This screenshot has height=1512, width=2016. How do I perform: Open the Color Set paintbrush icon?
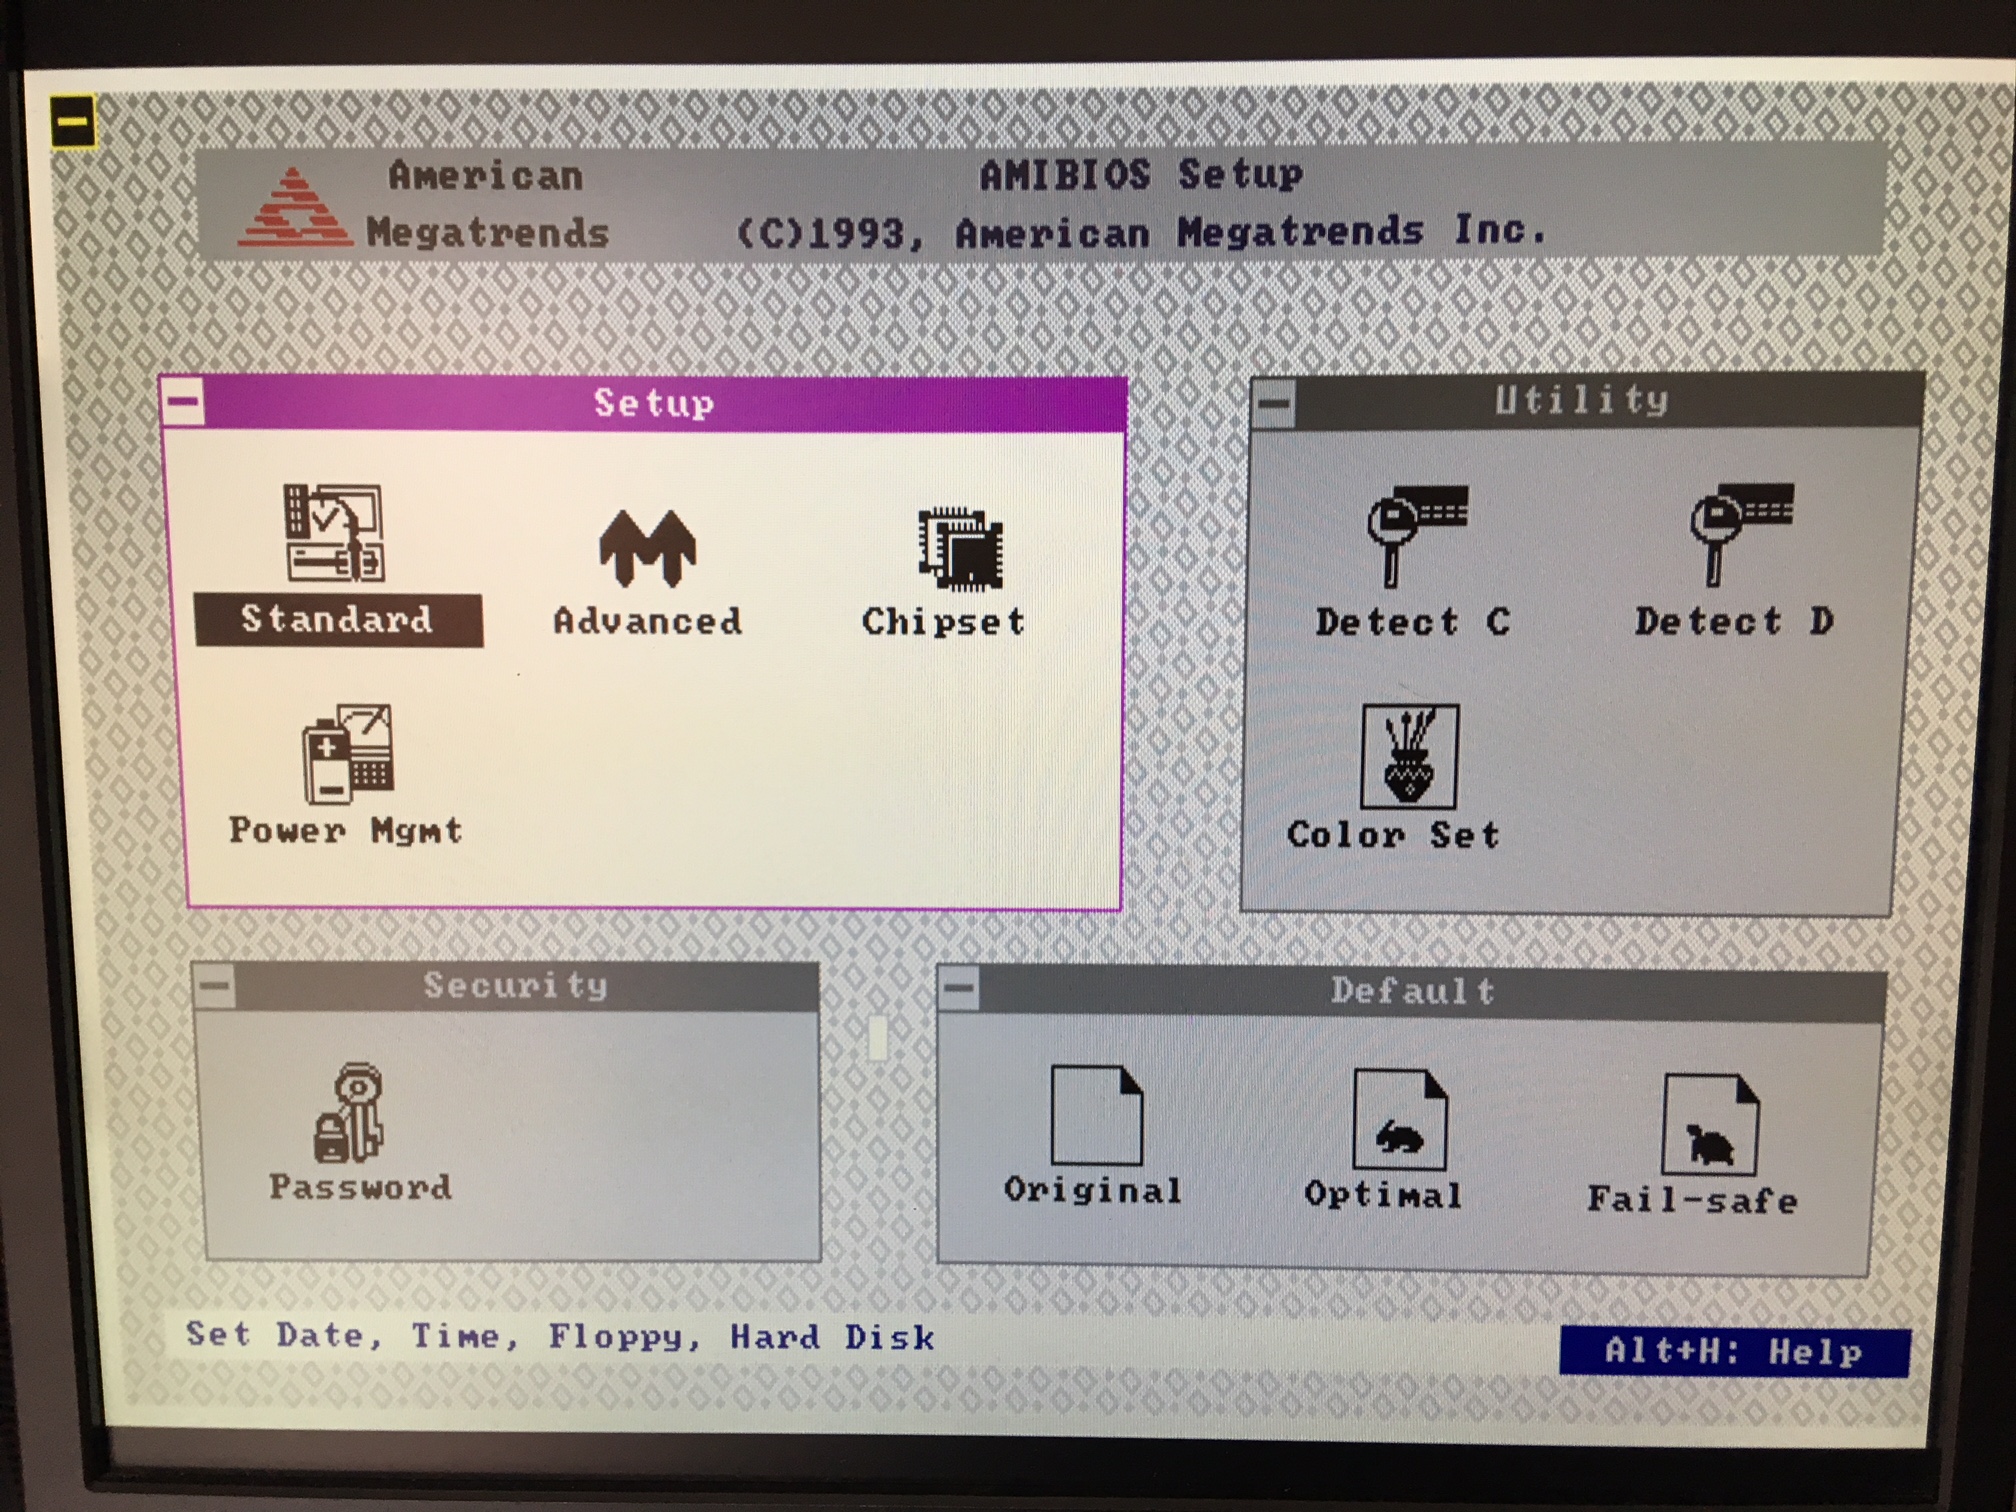tap(1410, 756)
